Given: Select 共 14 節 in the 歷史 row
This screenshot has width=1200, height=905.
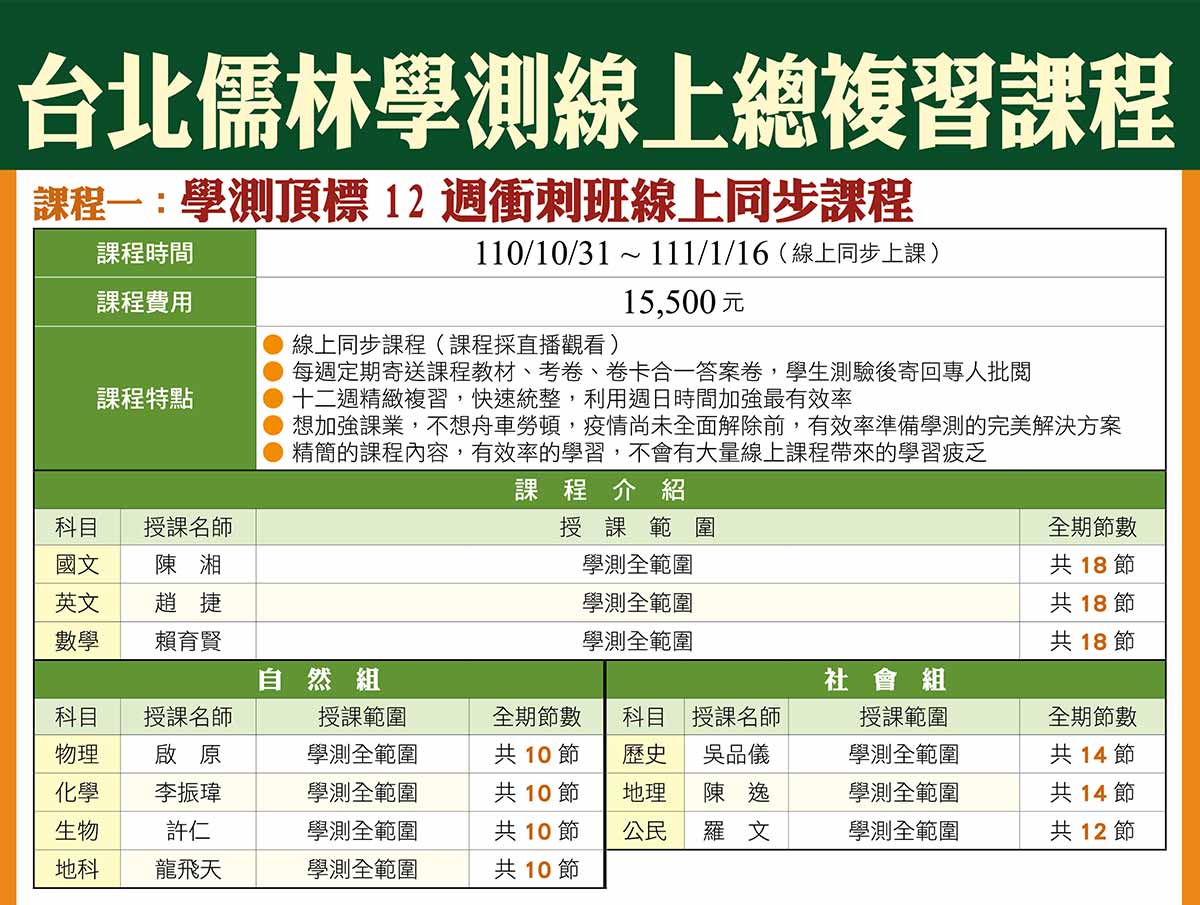Looking at the screenshot, I should [x=1093, y=754].
